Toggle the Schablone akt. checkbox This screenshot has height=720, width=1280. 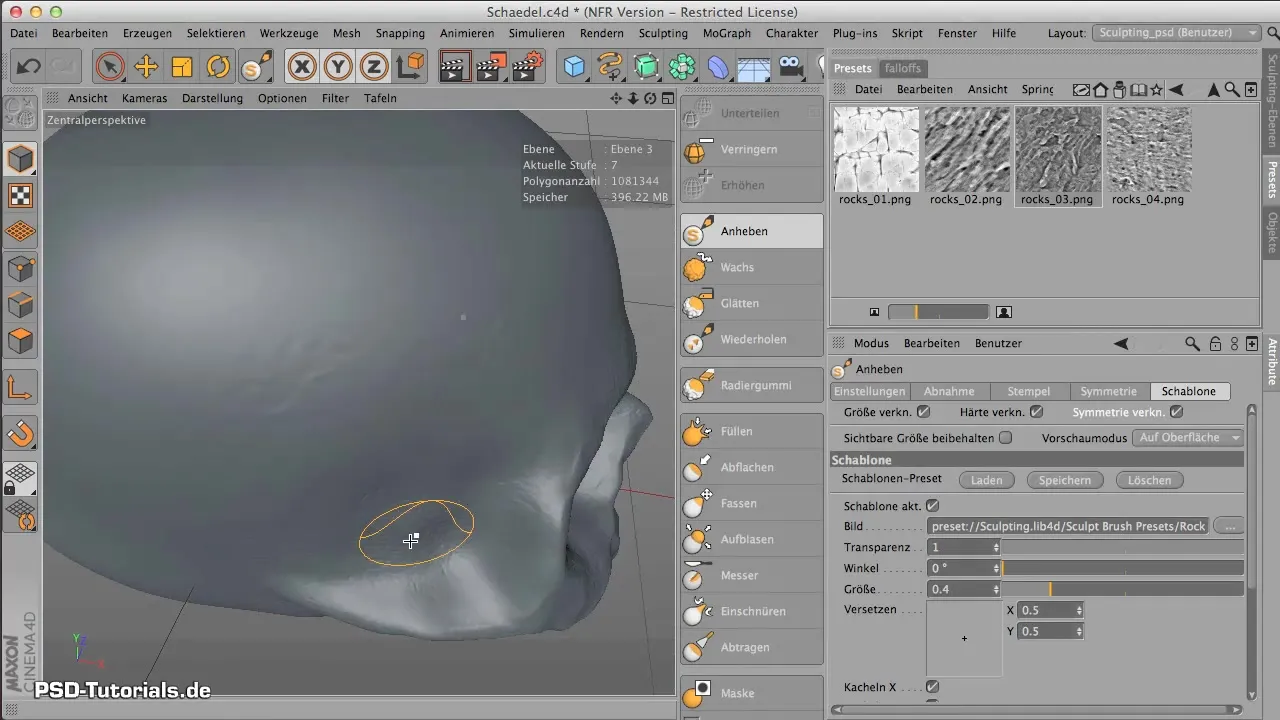click(932, 506)
